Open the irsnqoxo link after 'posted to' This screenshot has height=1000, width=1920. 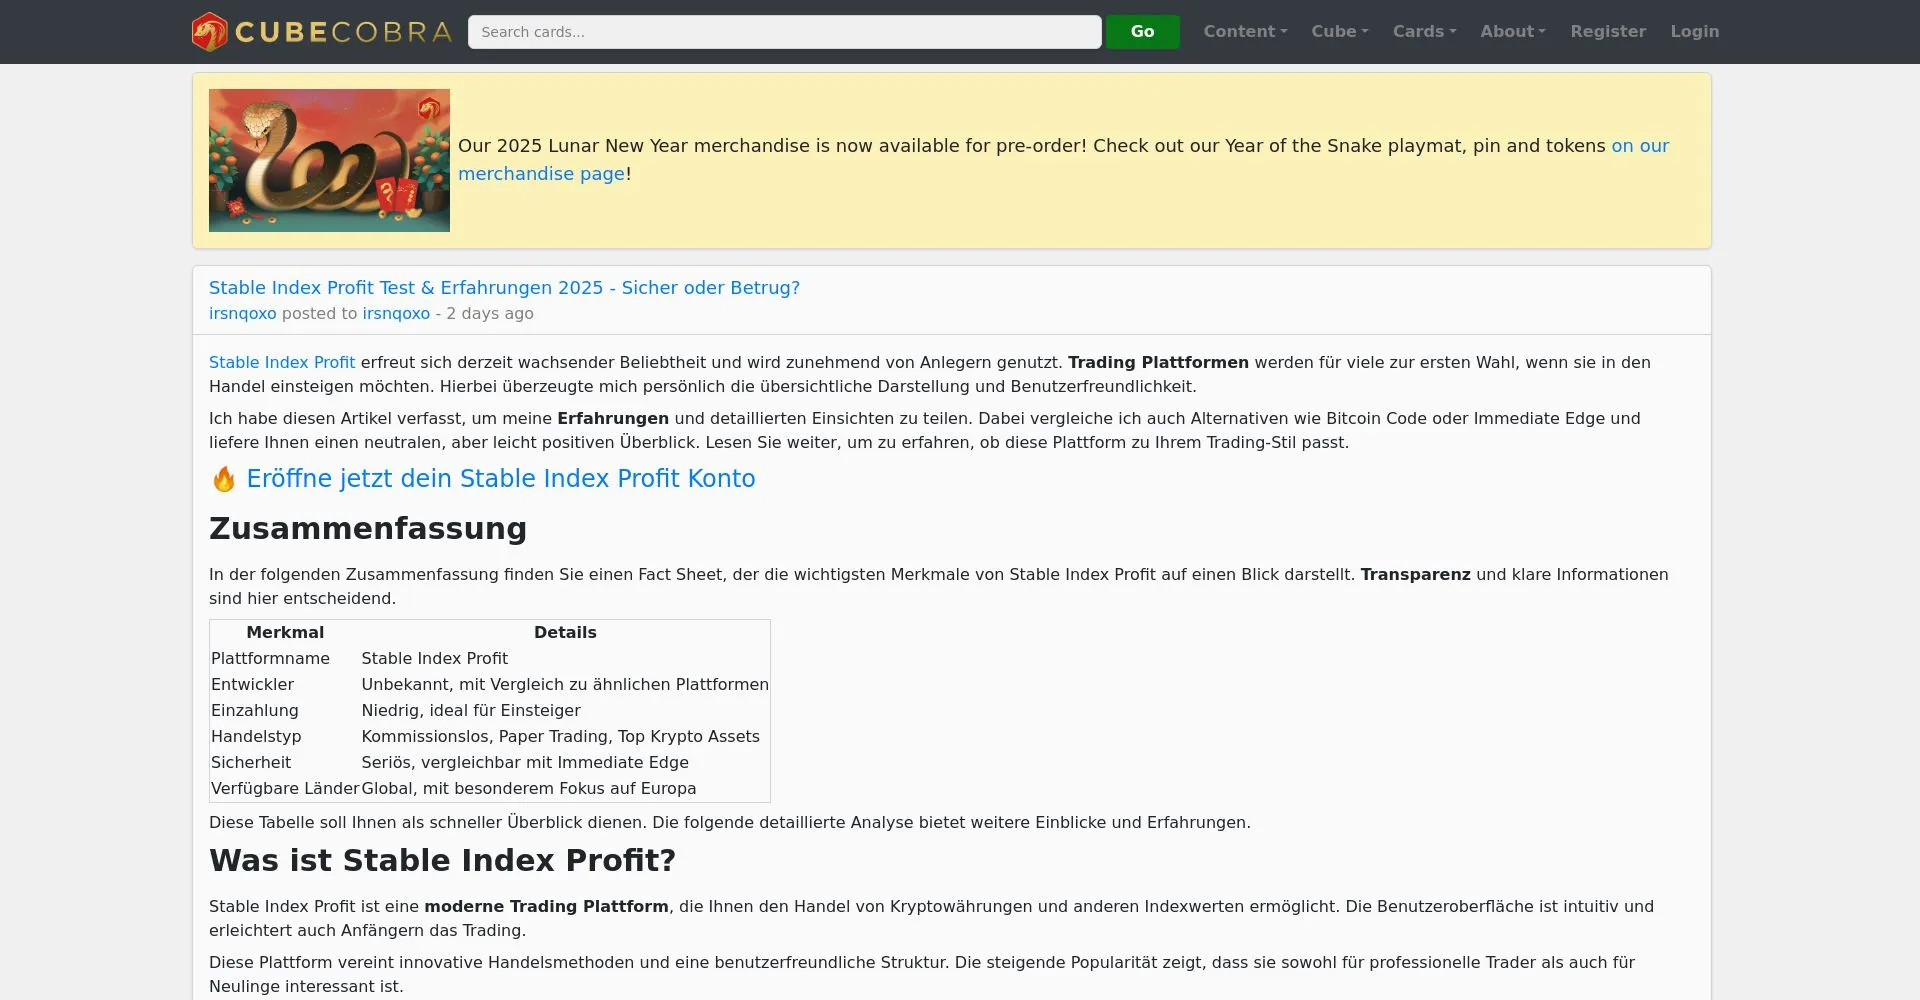click(x=396, y=314)
